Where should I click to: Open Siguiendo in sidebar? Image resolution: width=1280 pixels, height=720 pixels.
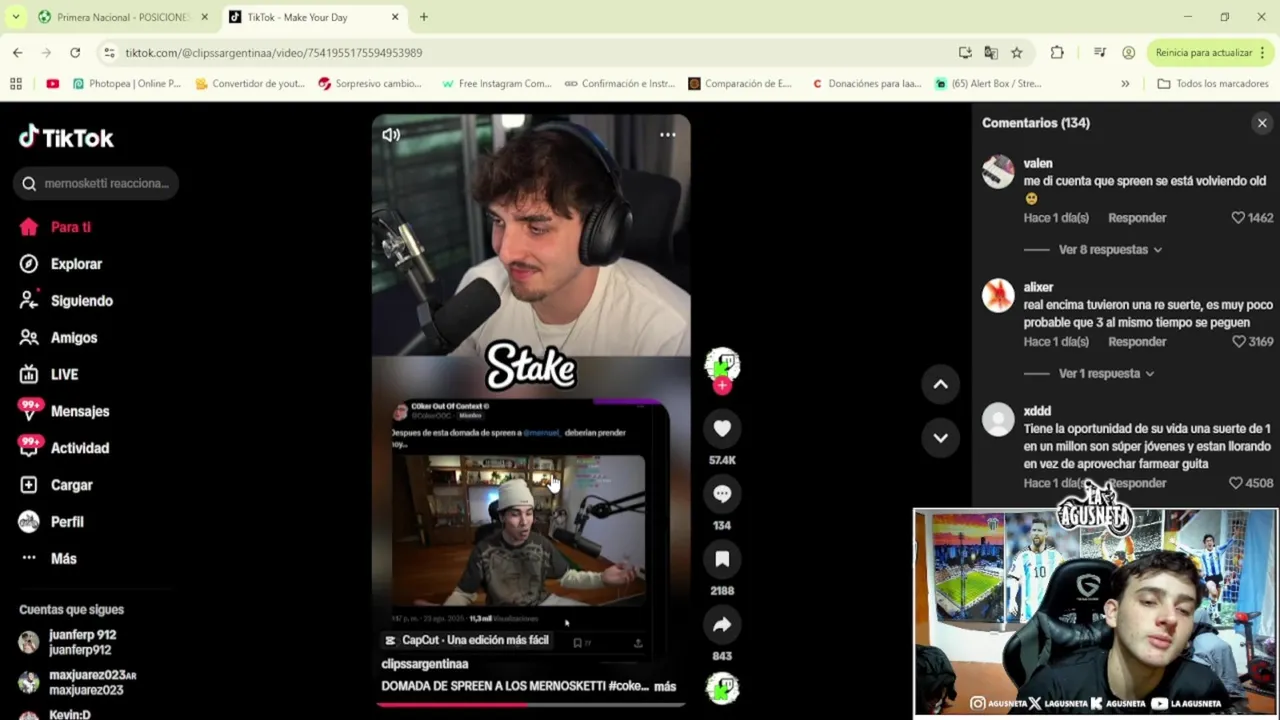(x=67, y=301)
